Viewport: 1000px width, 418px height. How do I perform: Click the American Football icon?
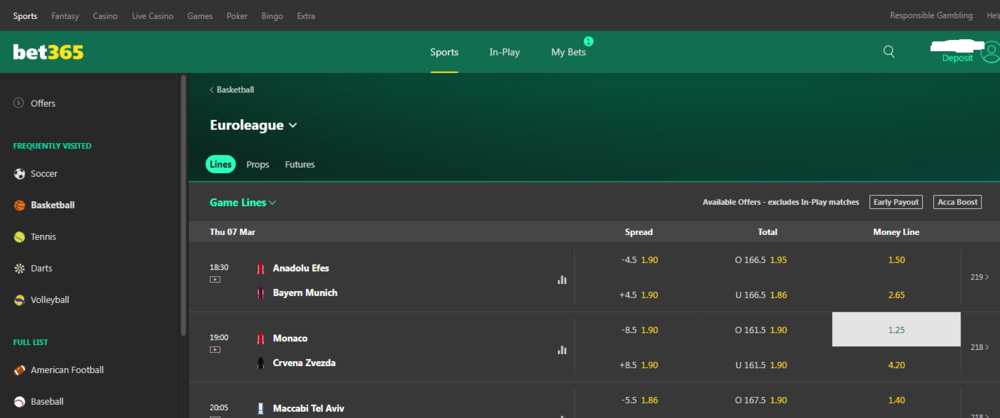click(19, 370)
